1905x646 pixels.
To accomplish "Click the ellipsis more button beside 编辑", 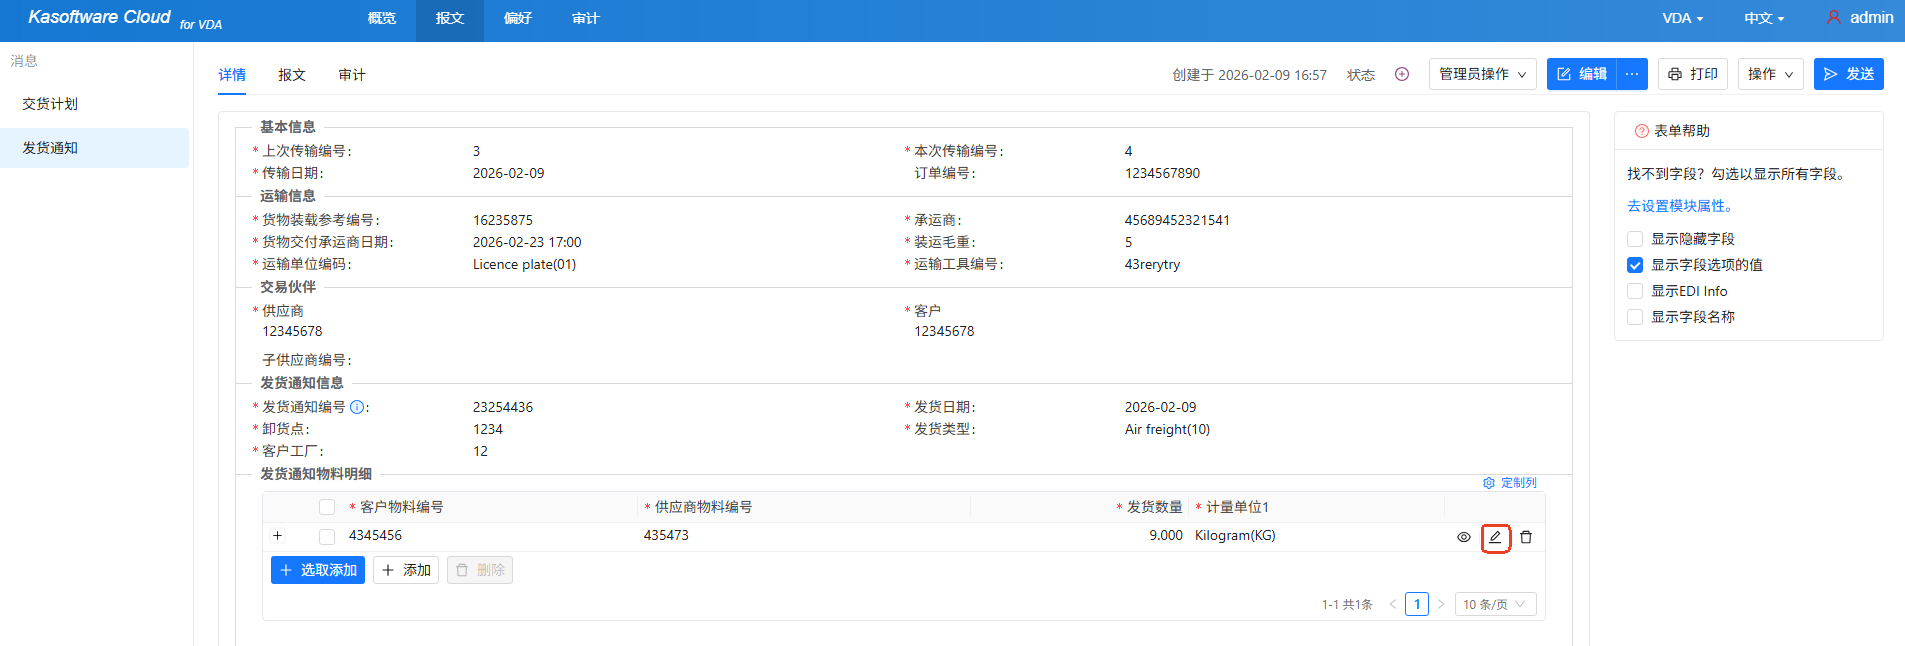I will [1632, 74].
